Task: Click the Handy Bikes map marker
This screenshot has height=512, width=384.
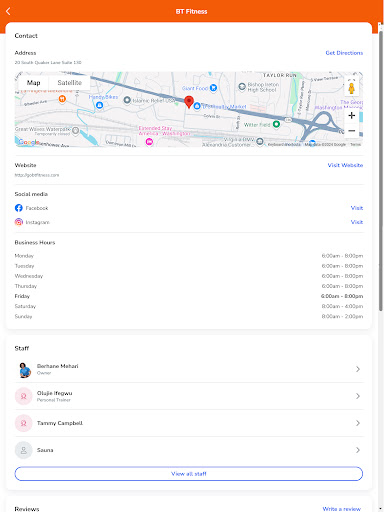Action: [x=99, y=105]
